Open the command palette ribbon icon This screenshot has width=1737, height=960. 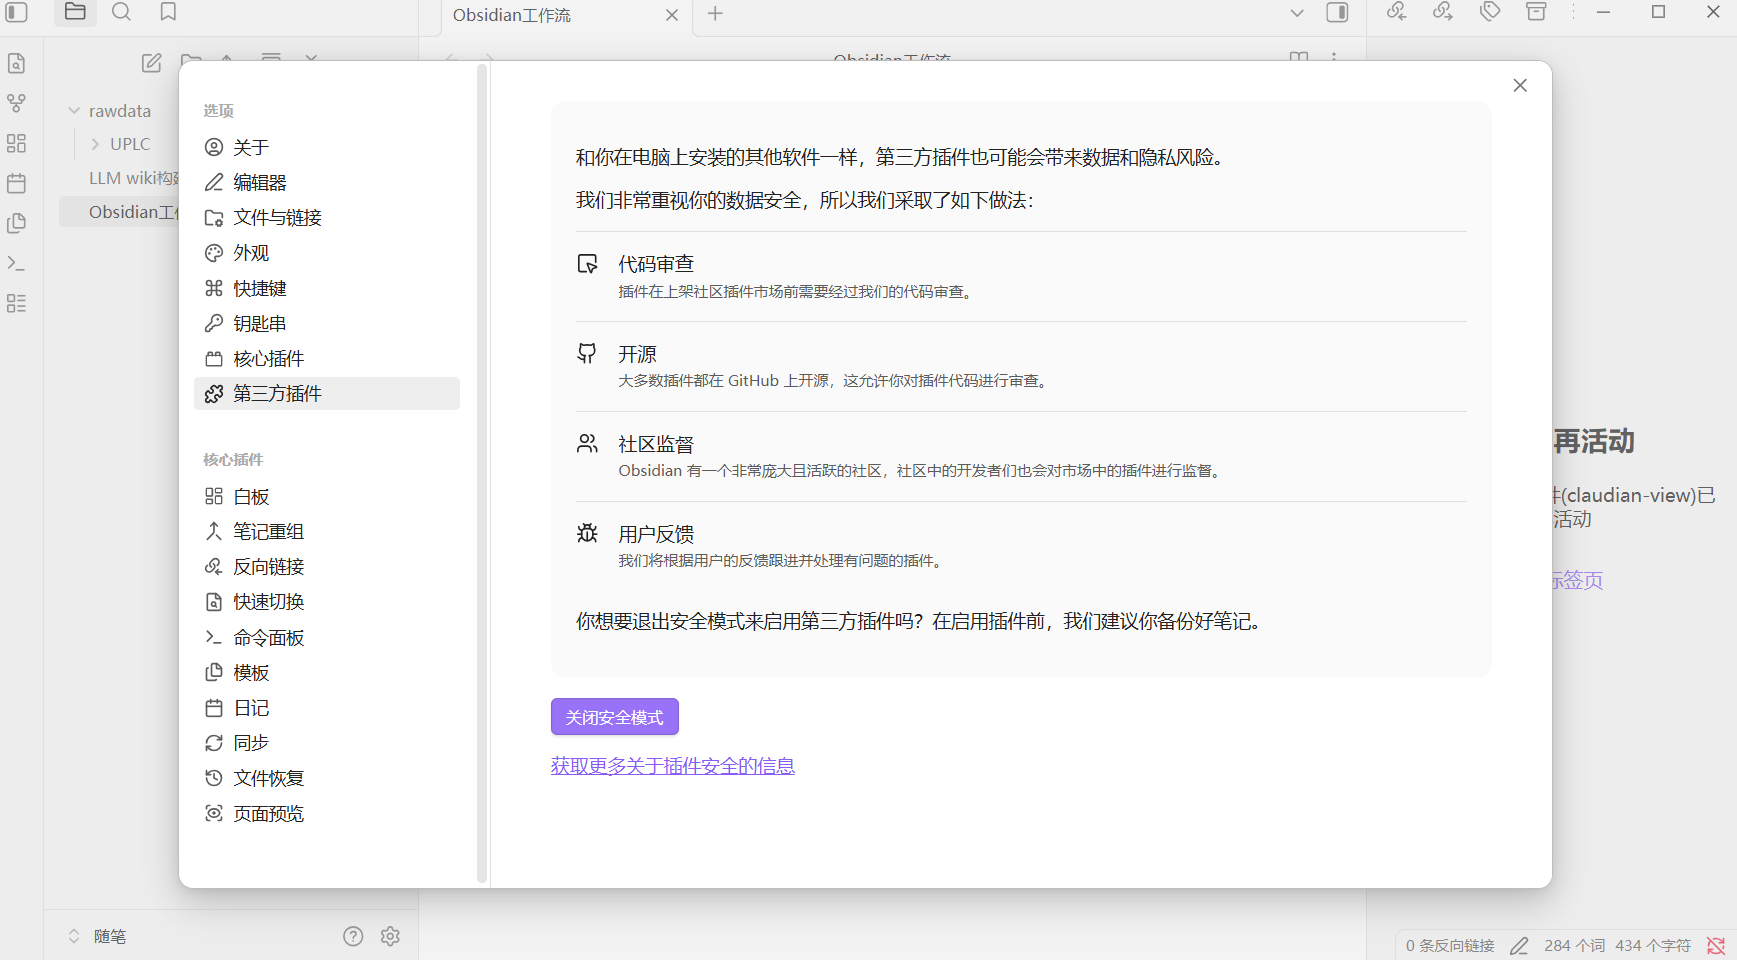pos(16,263)
